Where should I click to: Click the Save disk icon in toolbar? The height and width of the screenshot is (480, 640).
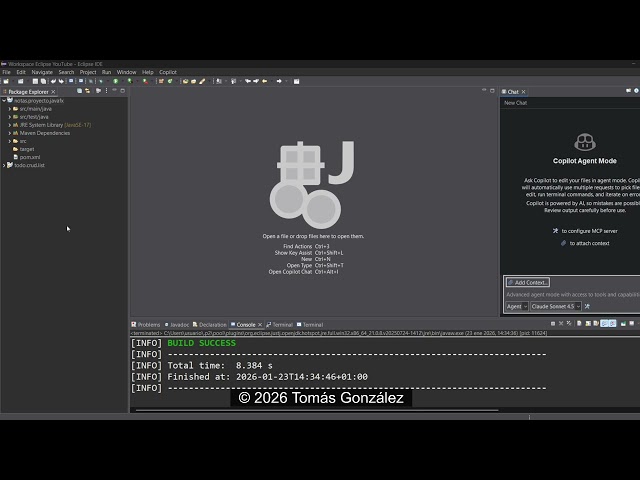[35, 81]
